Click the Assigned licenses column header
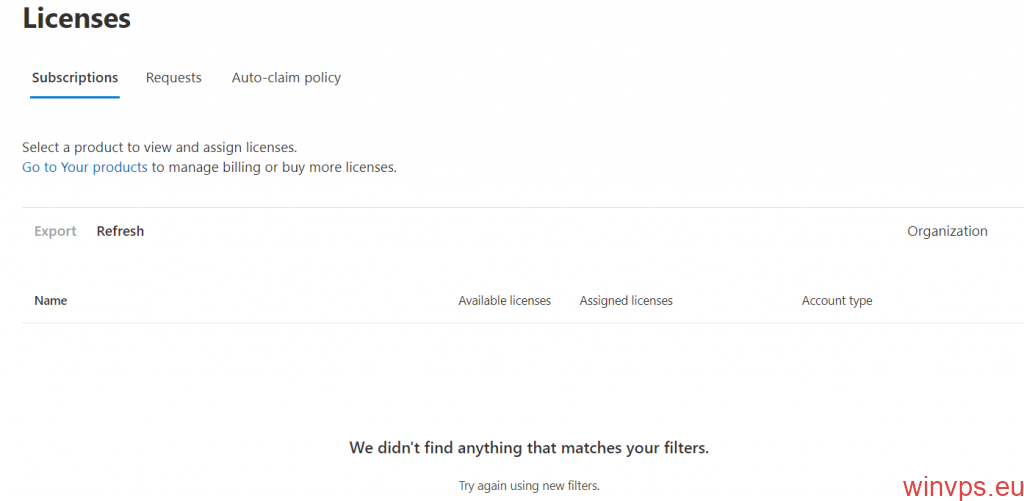 [x=626, y=300]
